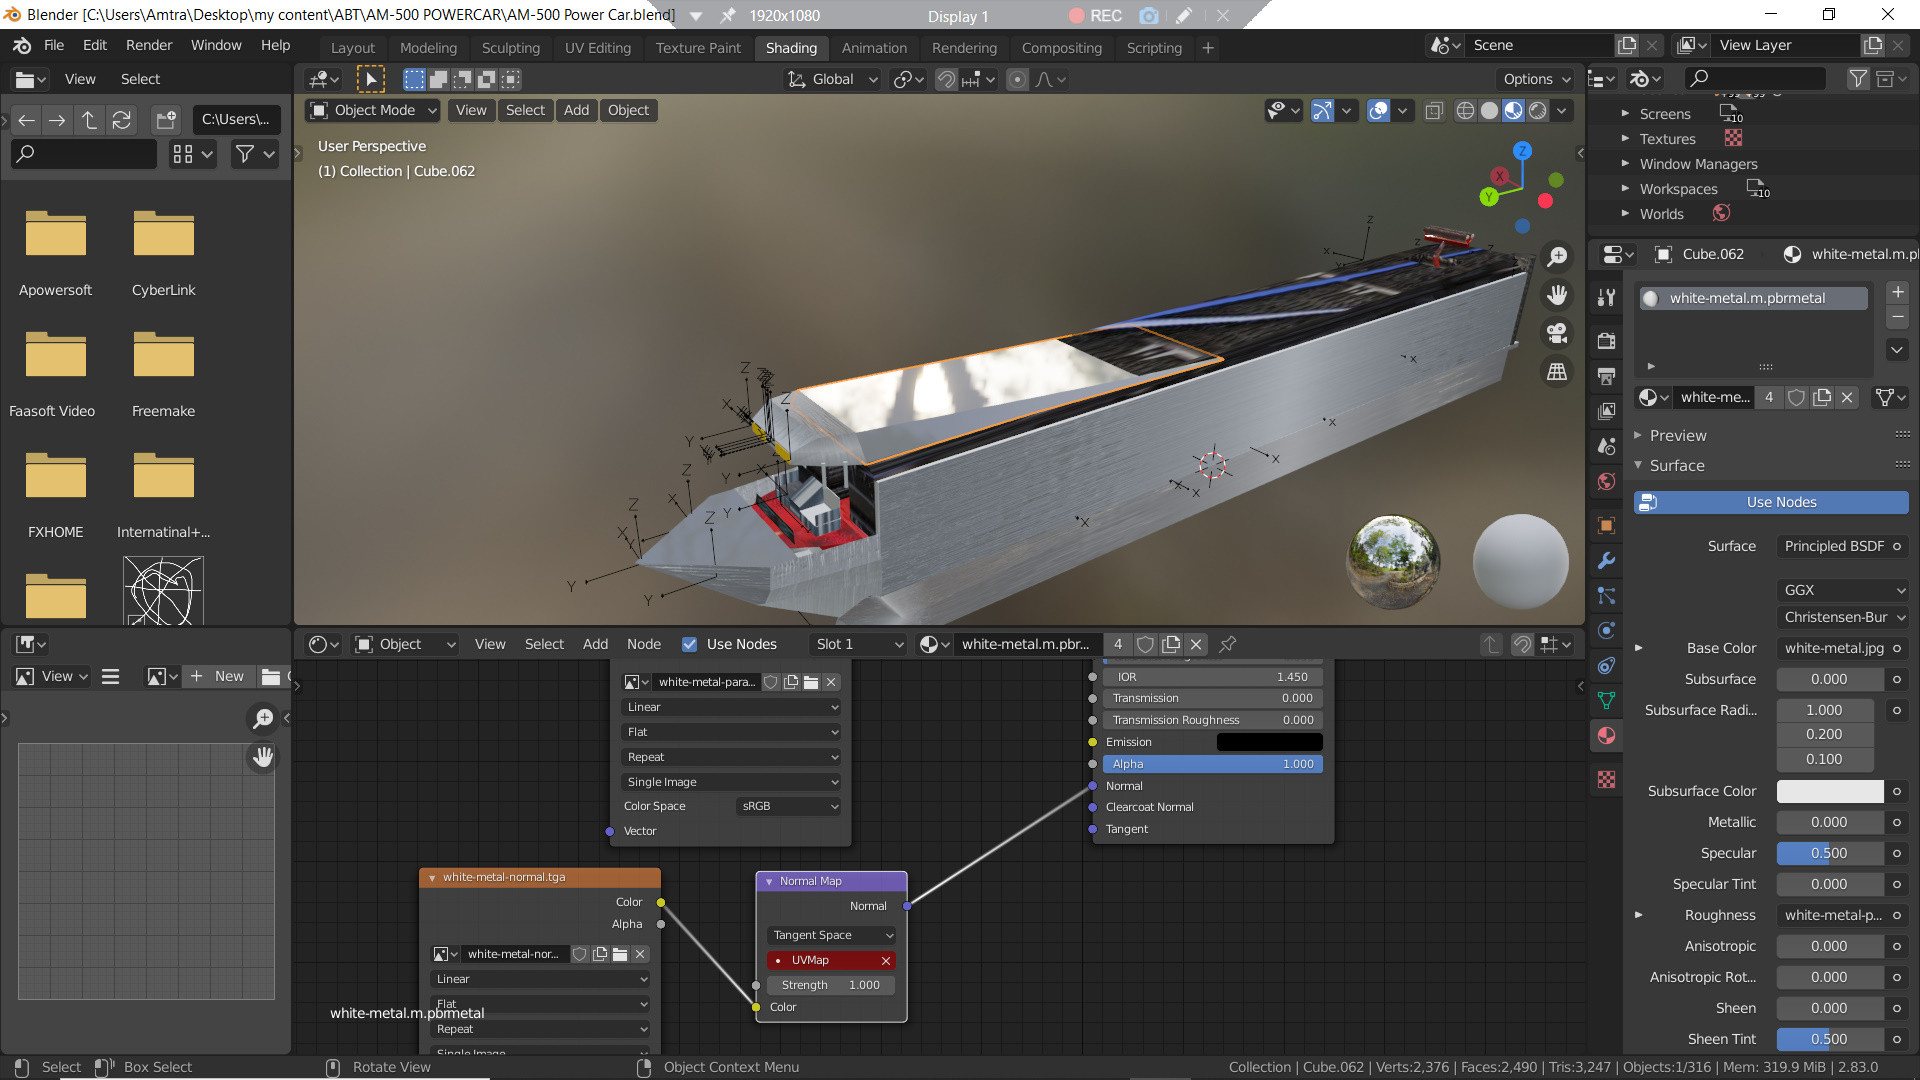Expand the Worlds outliner entry
The width and height of the screenshot is (1920, 1080).
[x=1625, y=213]
